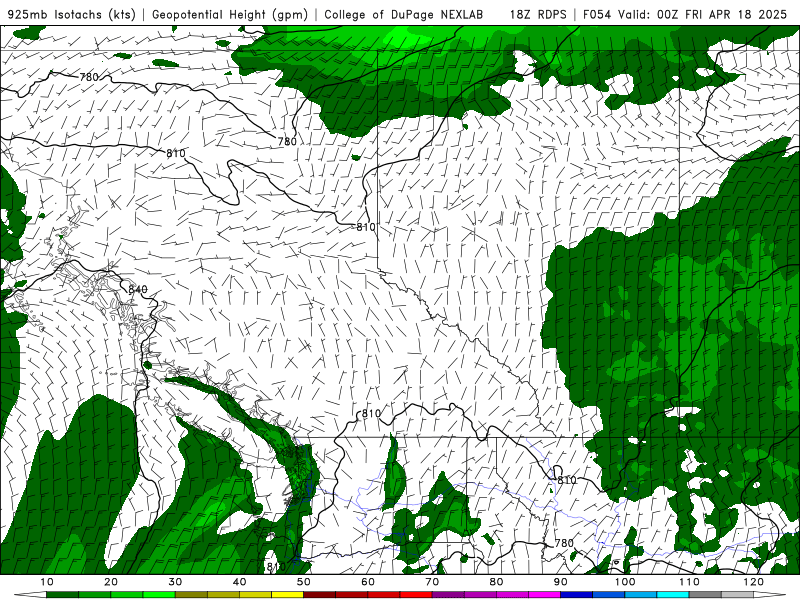Click the scale value "80"
Screen dimensions: 800x600
pos(496,582)
